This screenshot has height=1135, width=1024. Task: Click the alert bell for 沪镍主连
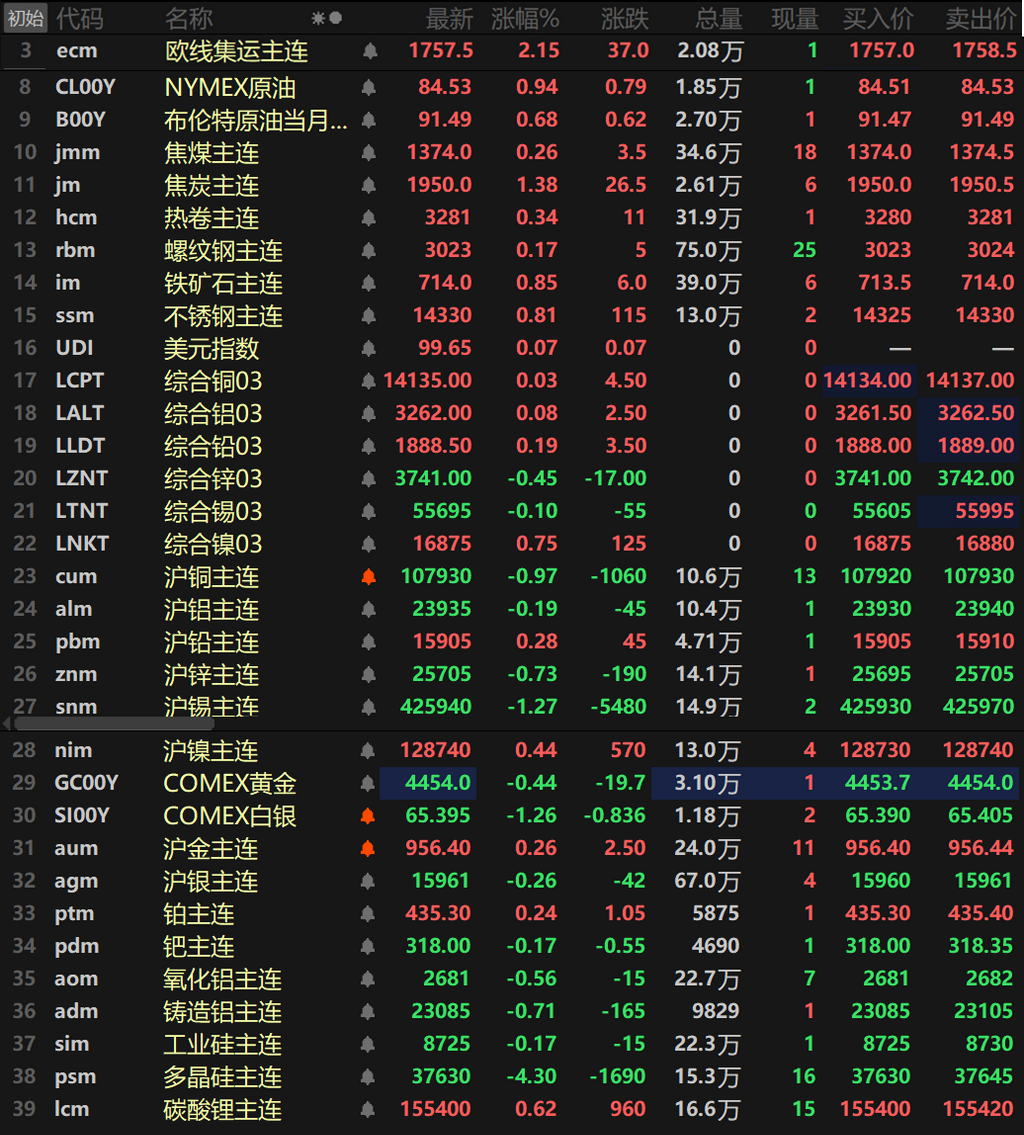tap(368, 751)
